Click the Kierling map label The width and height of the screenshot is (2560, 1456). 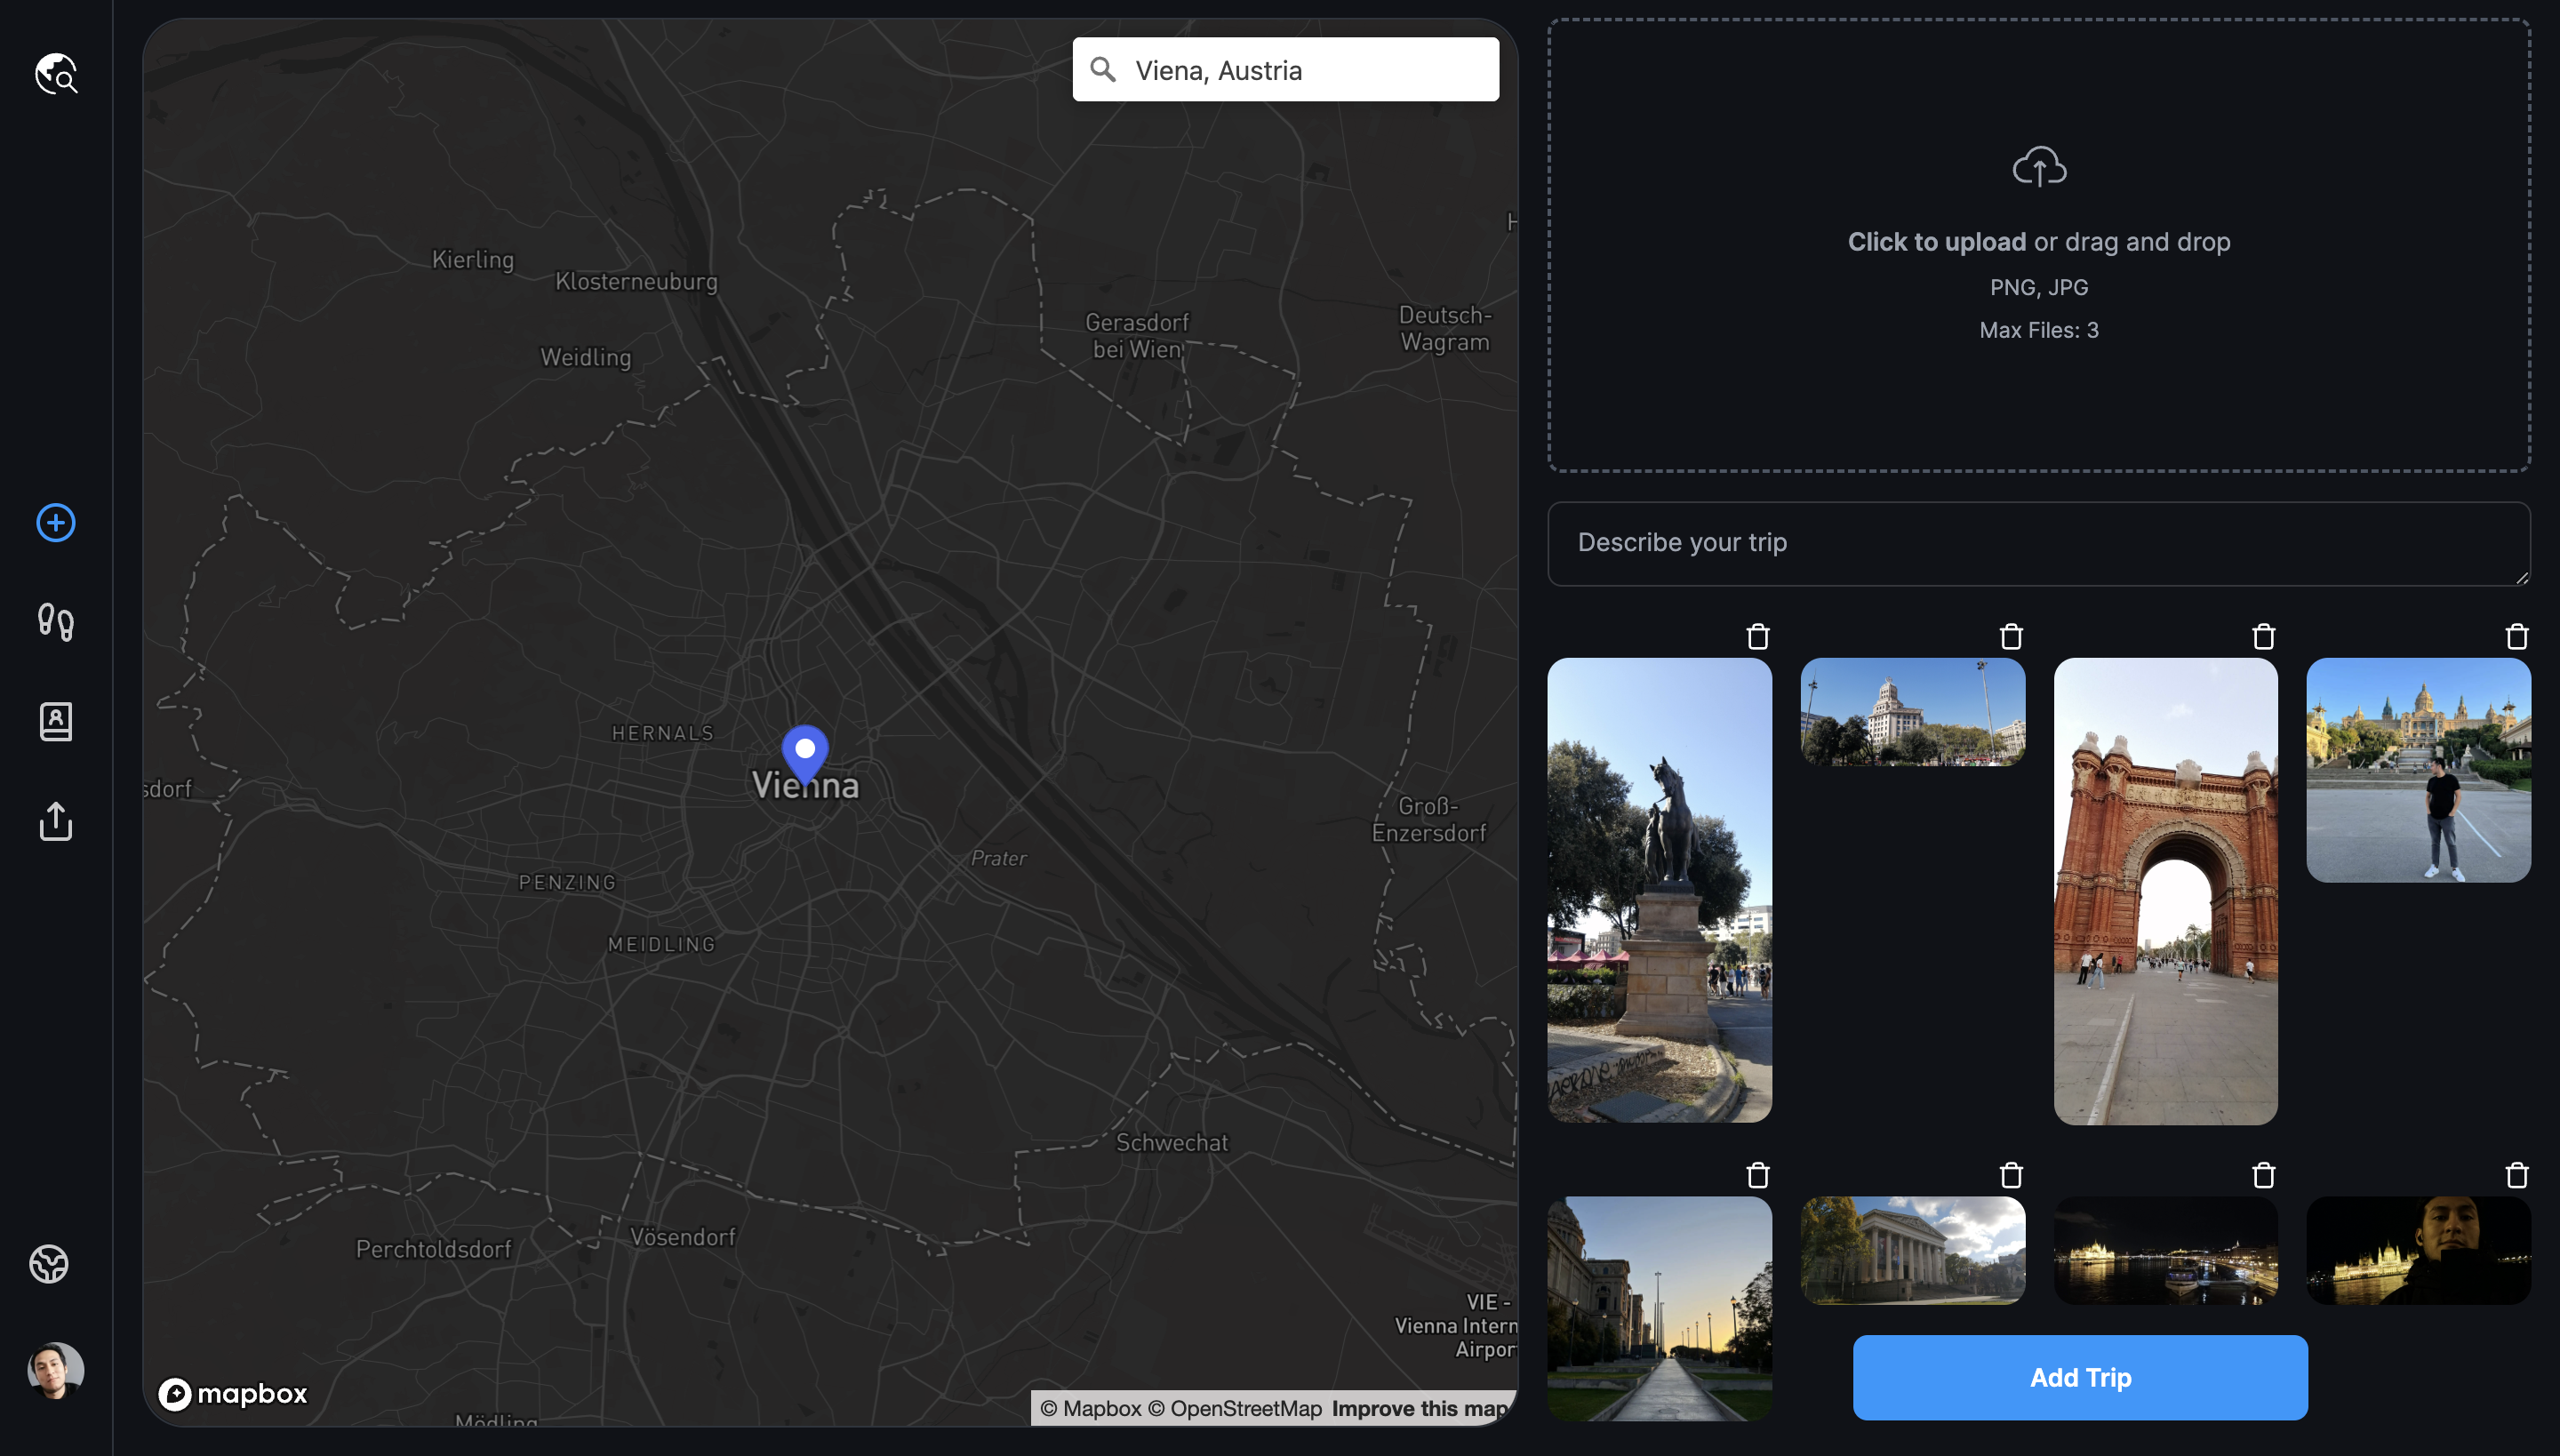pyautogui.click(x=472, y=259)
